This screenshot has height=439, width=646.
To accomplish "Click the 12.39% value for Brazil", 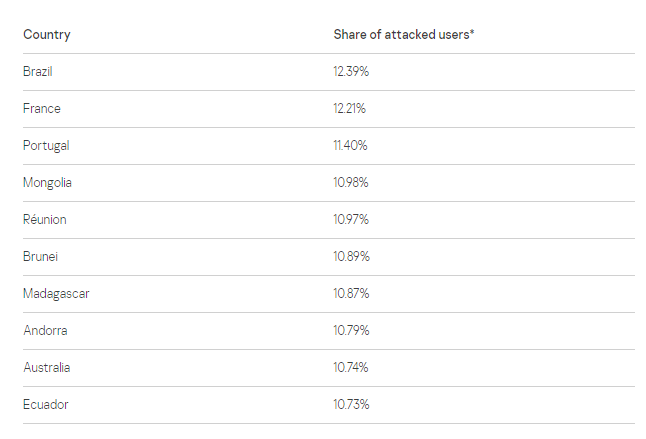I will pyautogui.click(x=351, y=72).
